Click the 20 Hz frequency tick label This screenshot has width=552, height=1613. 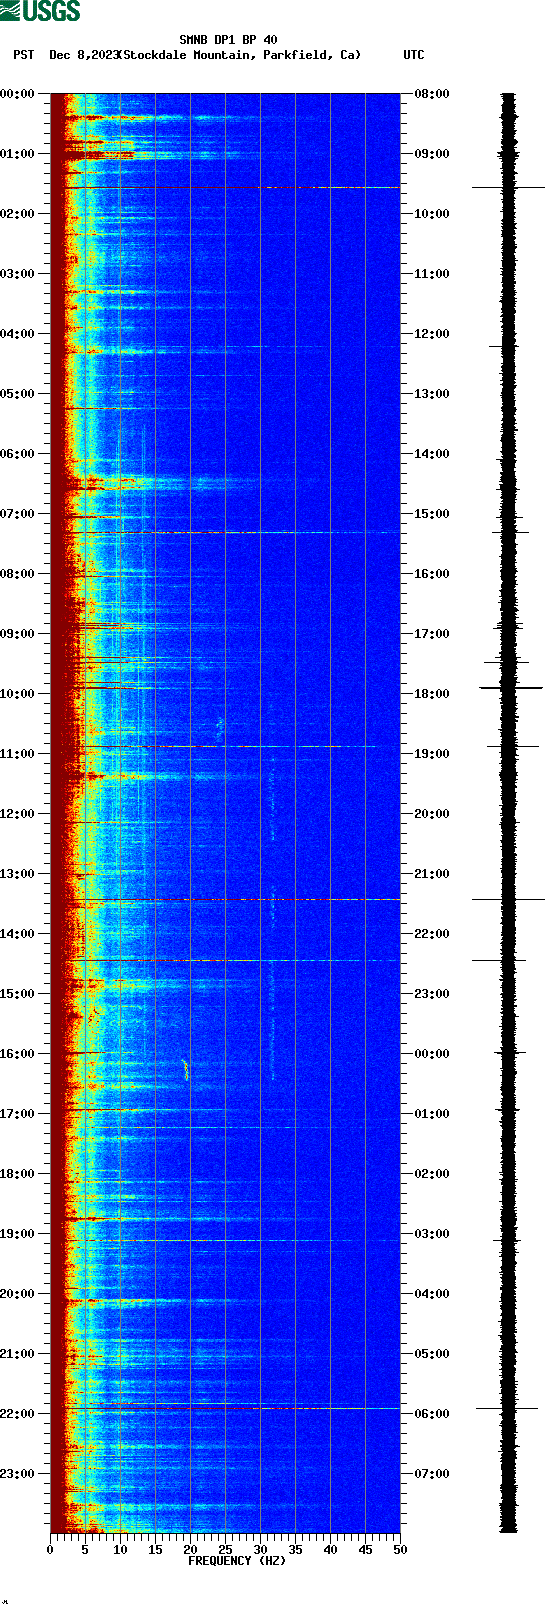point(190,1550)
